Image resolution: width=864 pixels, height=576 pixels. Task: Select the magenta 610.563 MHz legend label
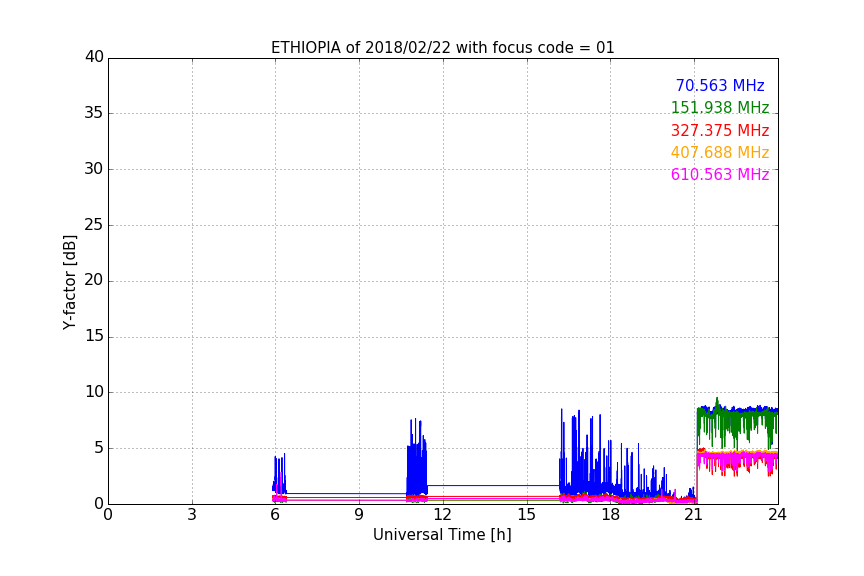click(720, 174)
